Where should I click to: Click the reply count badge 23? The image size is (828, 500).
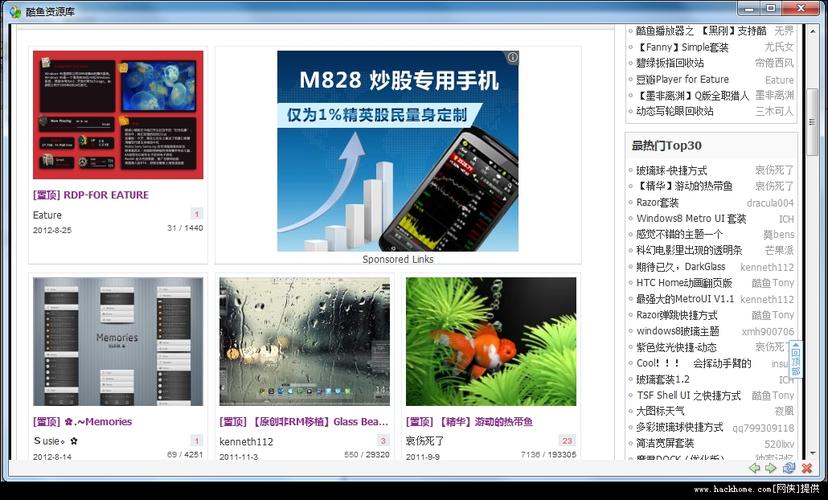point(567,440)
